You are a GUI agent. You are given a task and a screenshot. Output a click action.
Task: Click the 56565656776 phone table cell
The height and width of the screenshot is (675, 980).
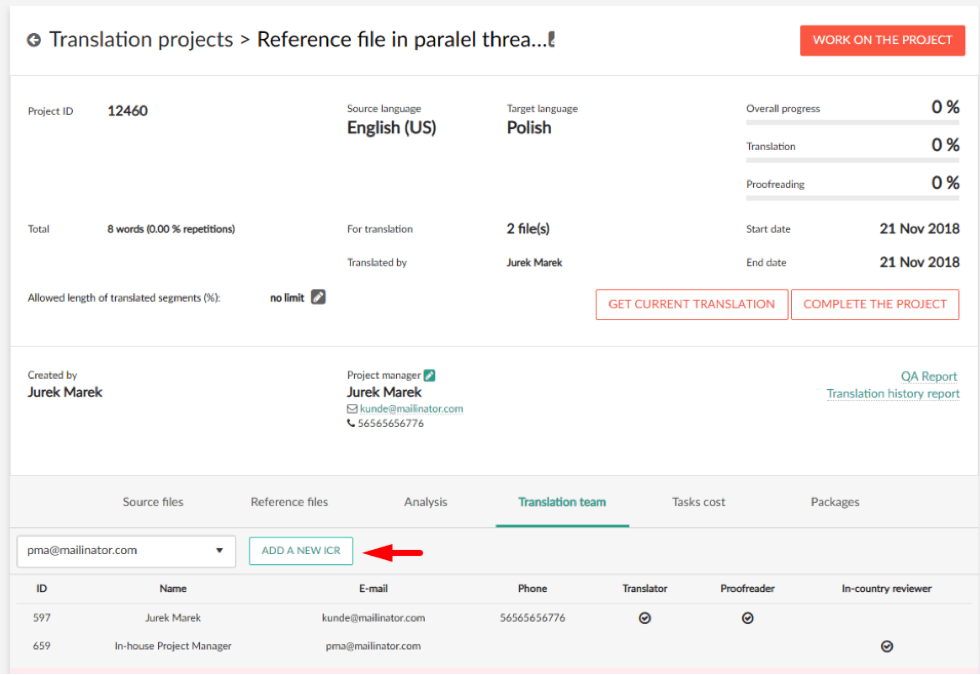532,618
